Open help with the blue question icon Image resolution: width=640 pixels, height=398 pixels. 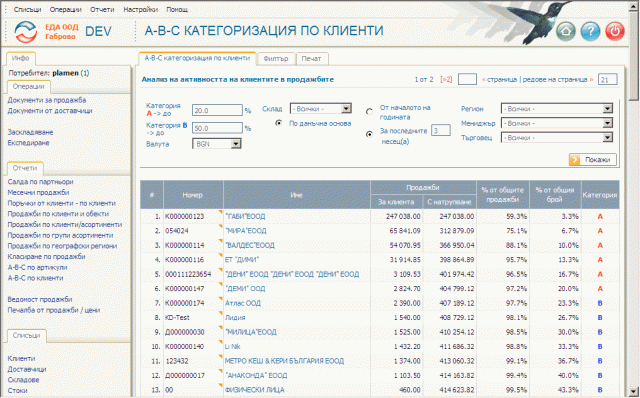tap(590, 31)
